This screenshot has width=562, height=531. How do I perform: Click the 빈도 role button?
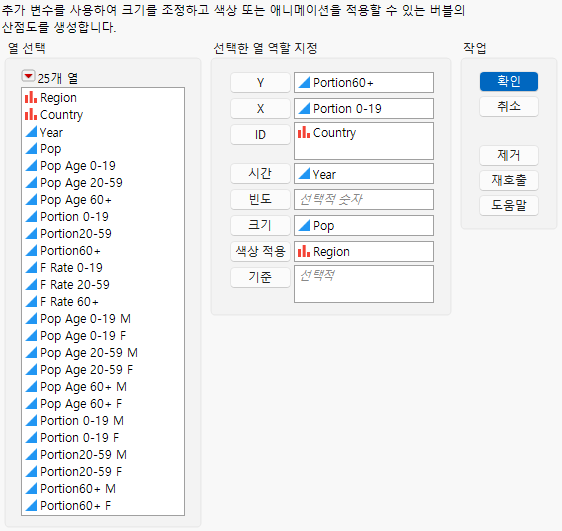point(260,199)
